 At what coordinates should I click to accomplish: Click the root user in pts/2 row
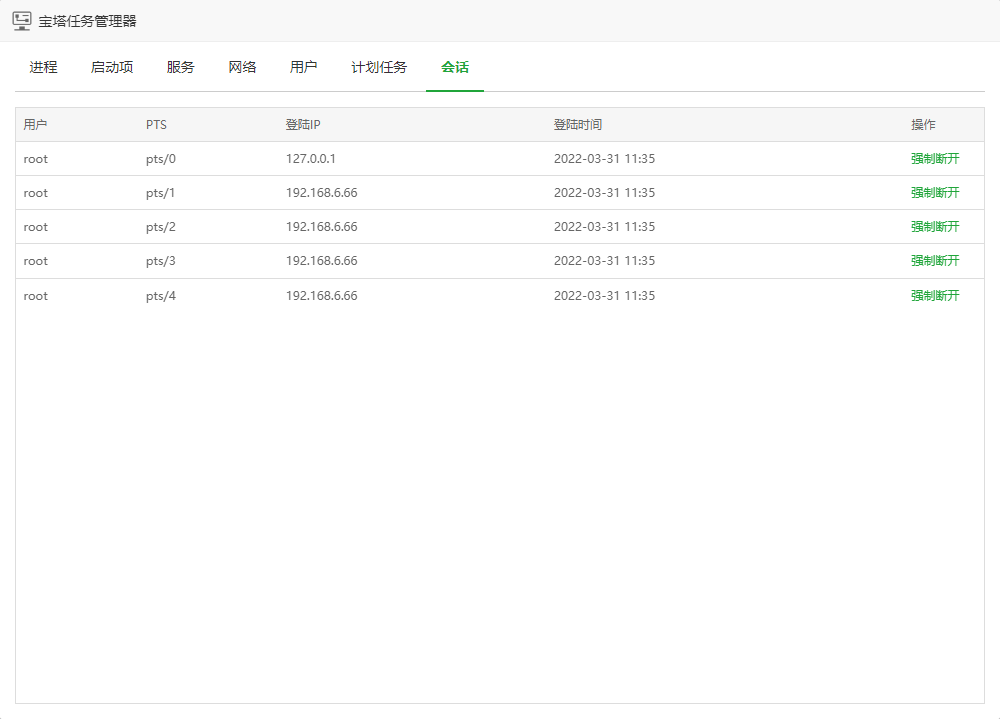[36, 227]
